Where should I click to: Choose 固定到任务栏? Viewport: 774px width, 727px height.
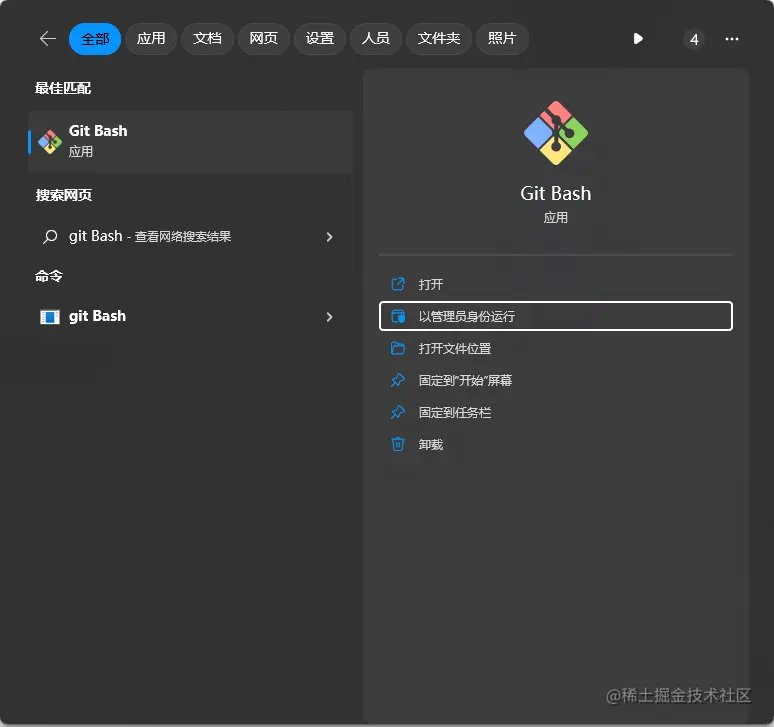(556, 413)
